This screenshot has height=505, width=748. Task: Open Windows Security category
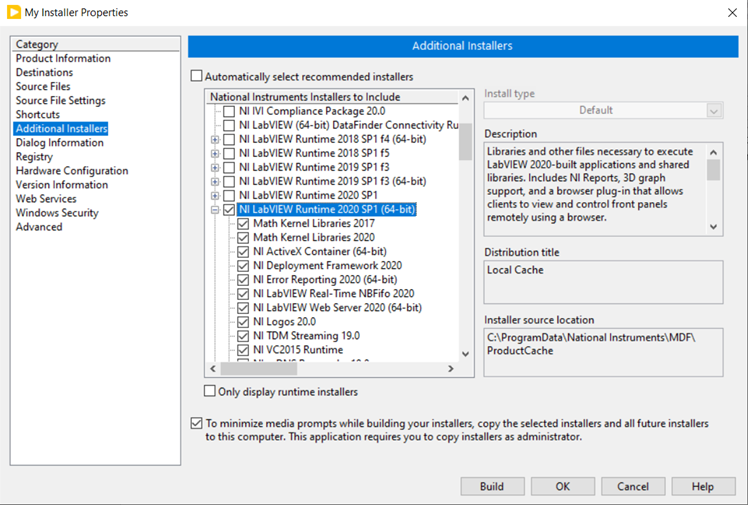coord(57,213)
